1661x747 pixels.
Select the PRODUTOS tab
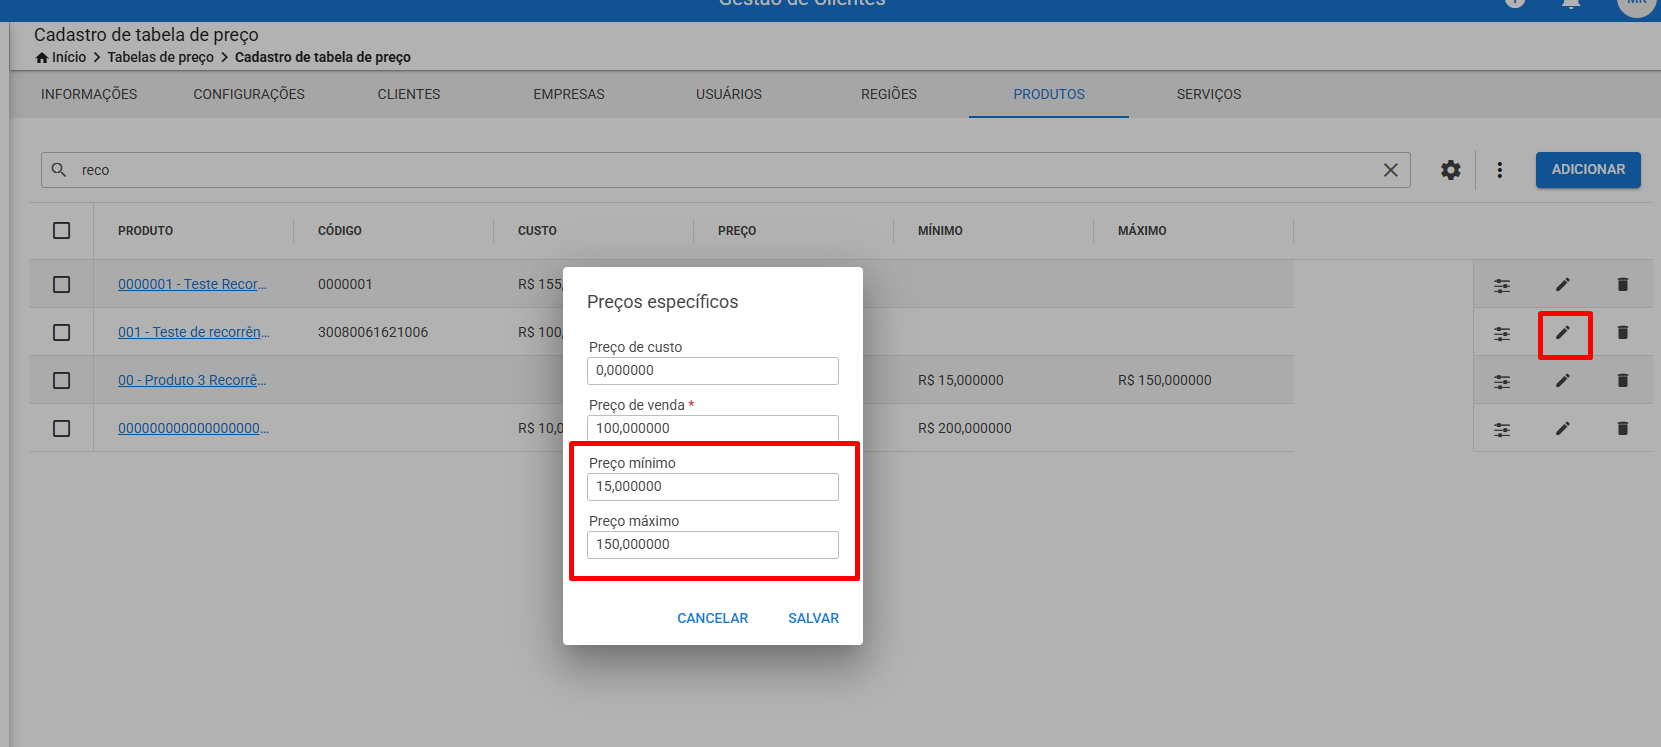1049,94
